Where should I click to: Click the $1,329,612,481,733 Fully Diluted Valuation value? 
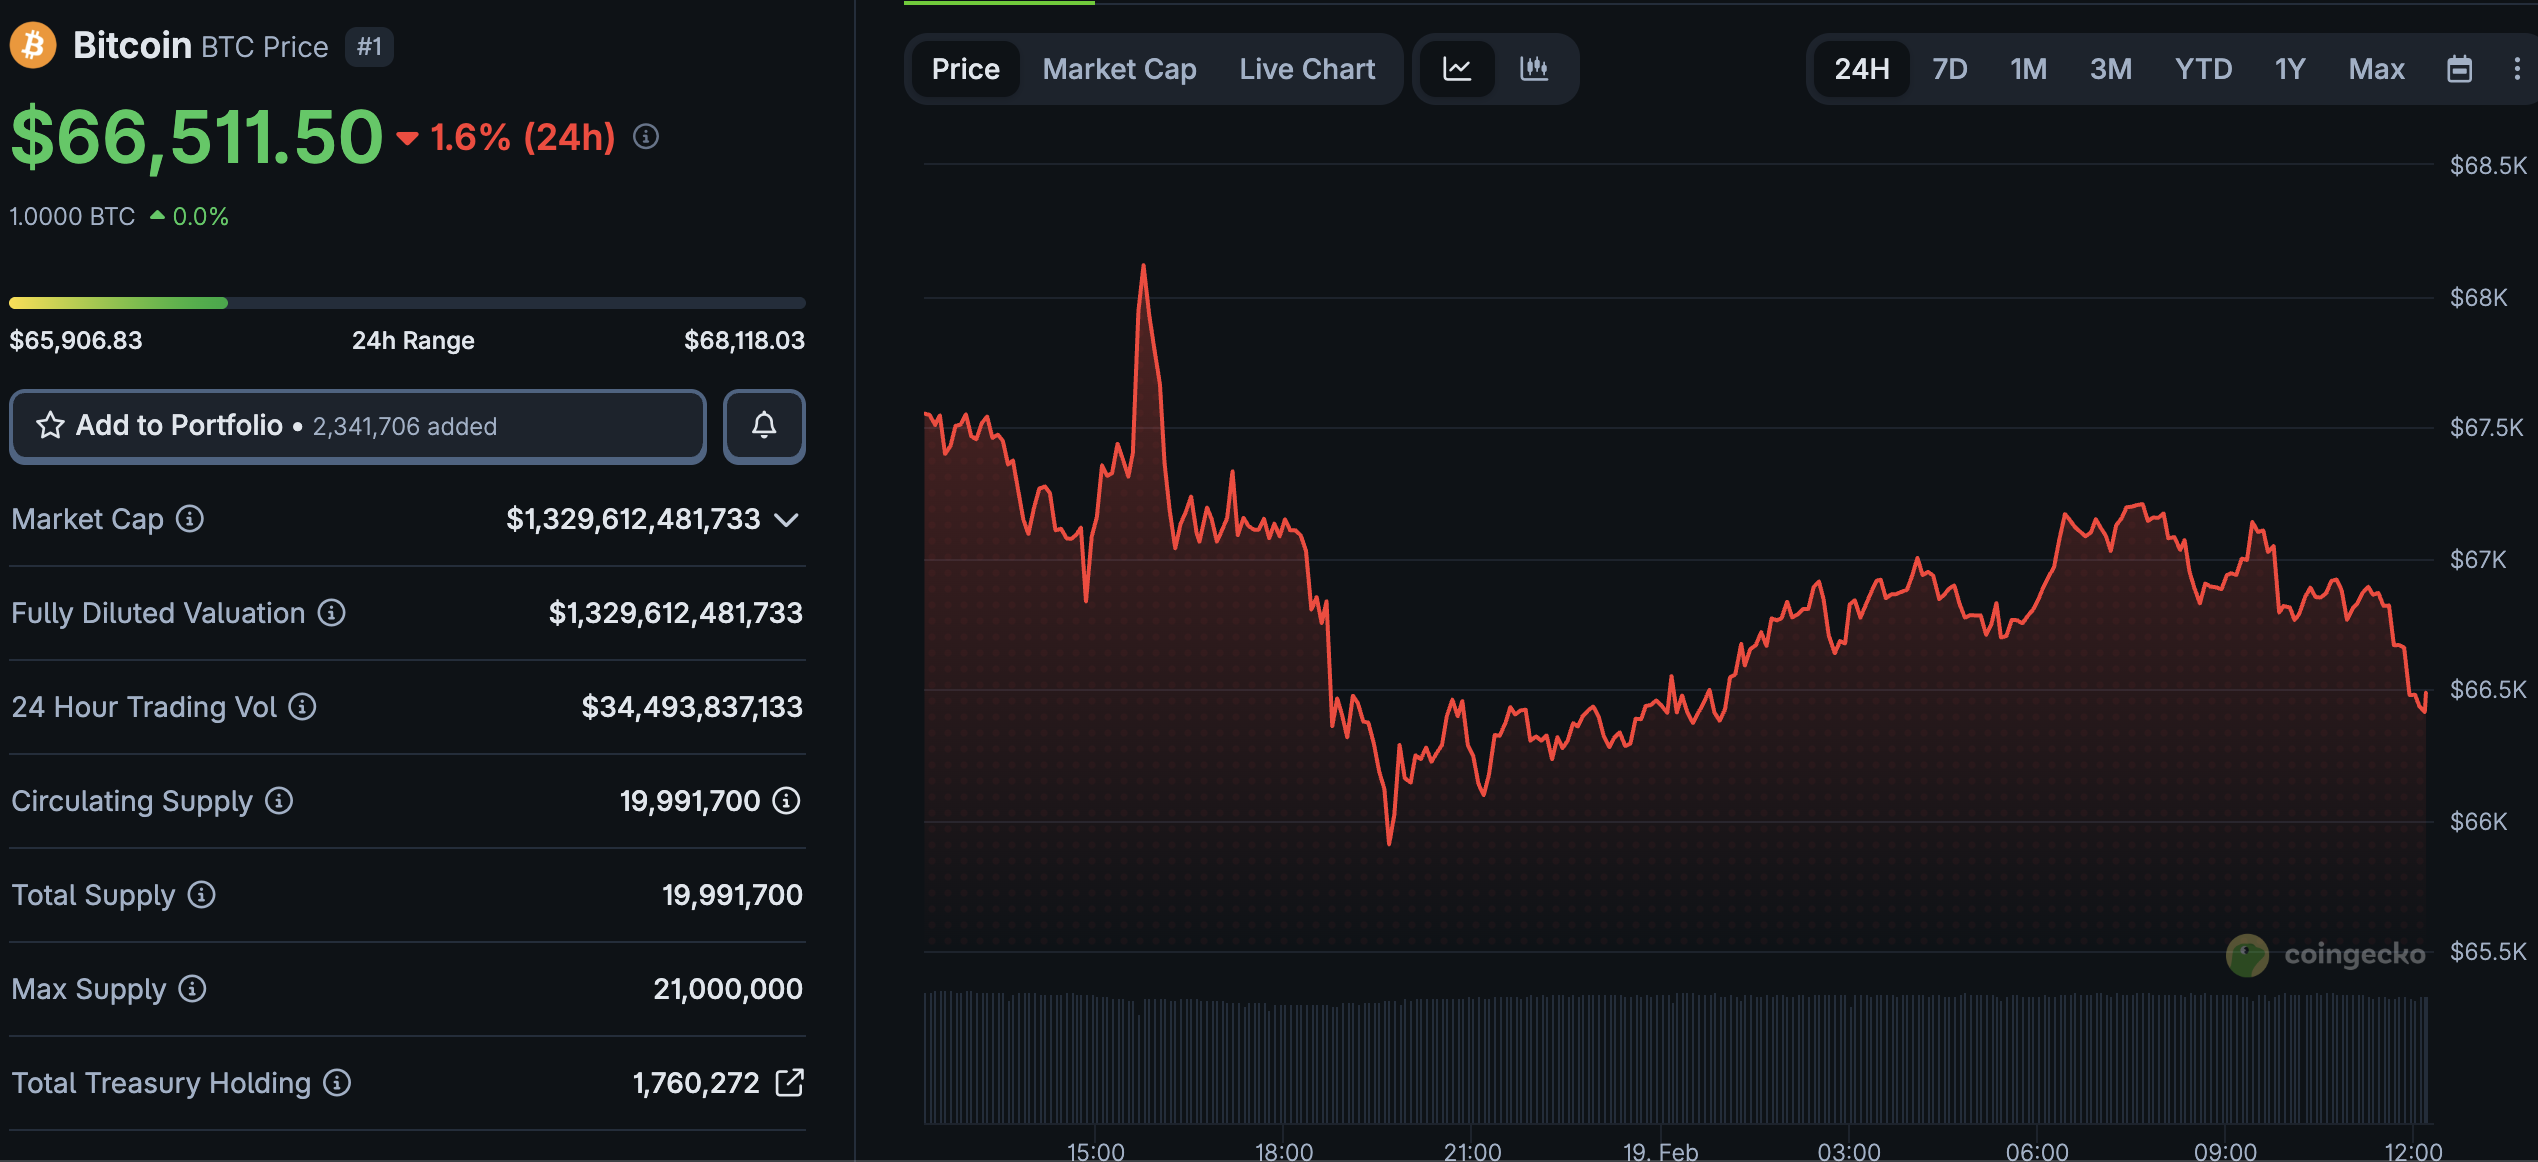coord(675,613)
